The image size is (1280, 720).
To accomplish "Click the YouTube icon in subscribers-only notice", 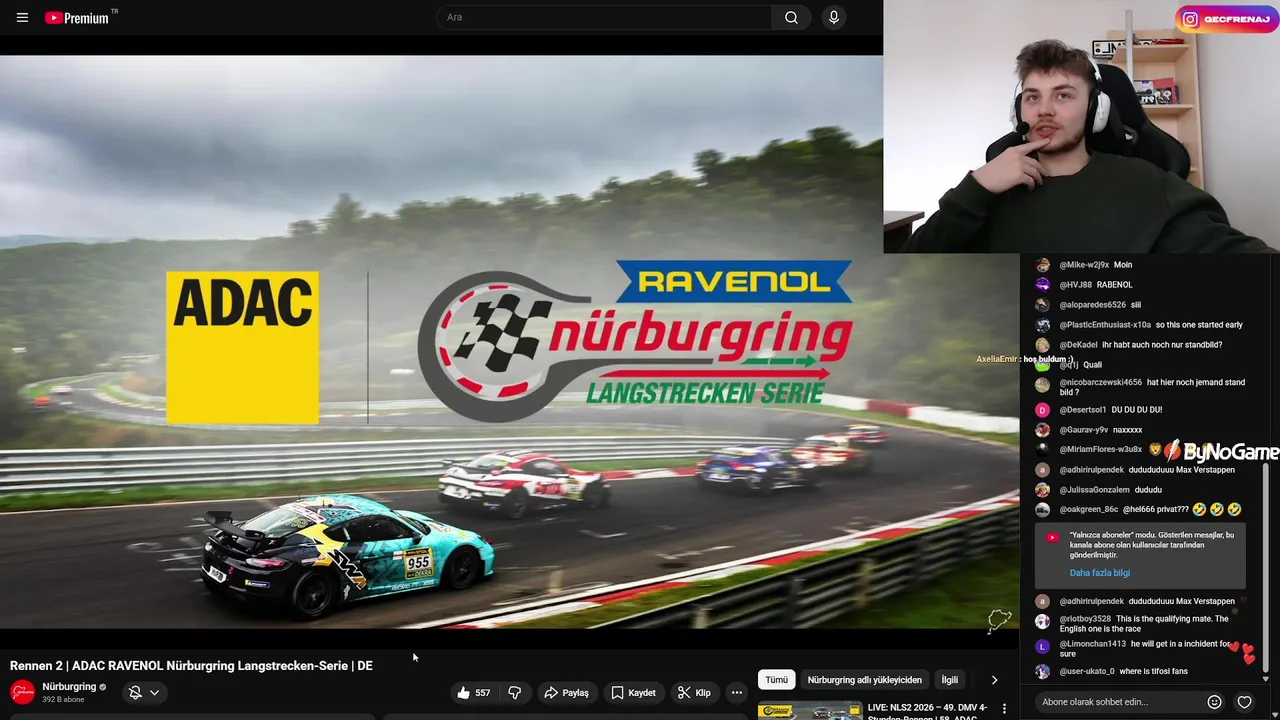I will tap(1052, 537).
